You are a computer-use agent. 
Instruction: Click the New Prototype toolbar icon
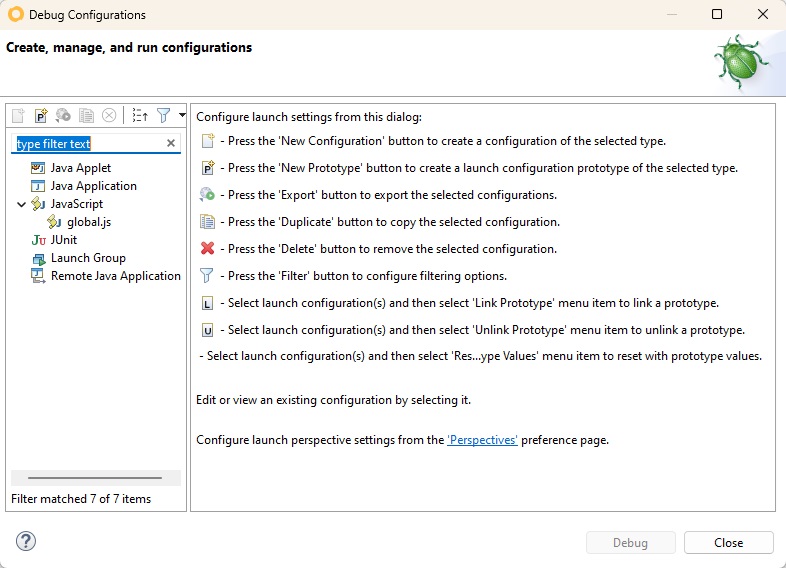(41, 115)
